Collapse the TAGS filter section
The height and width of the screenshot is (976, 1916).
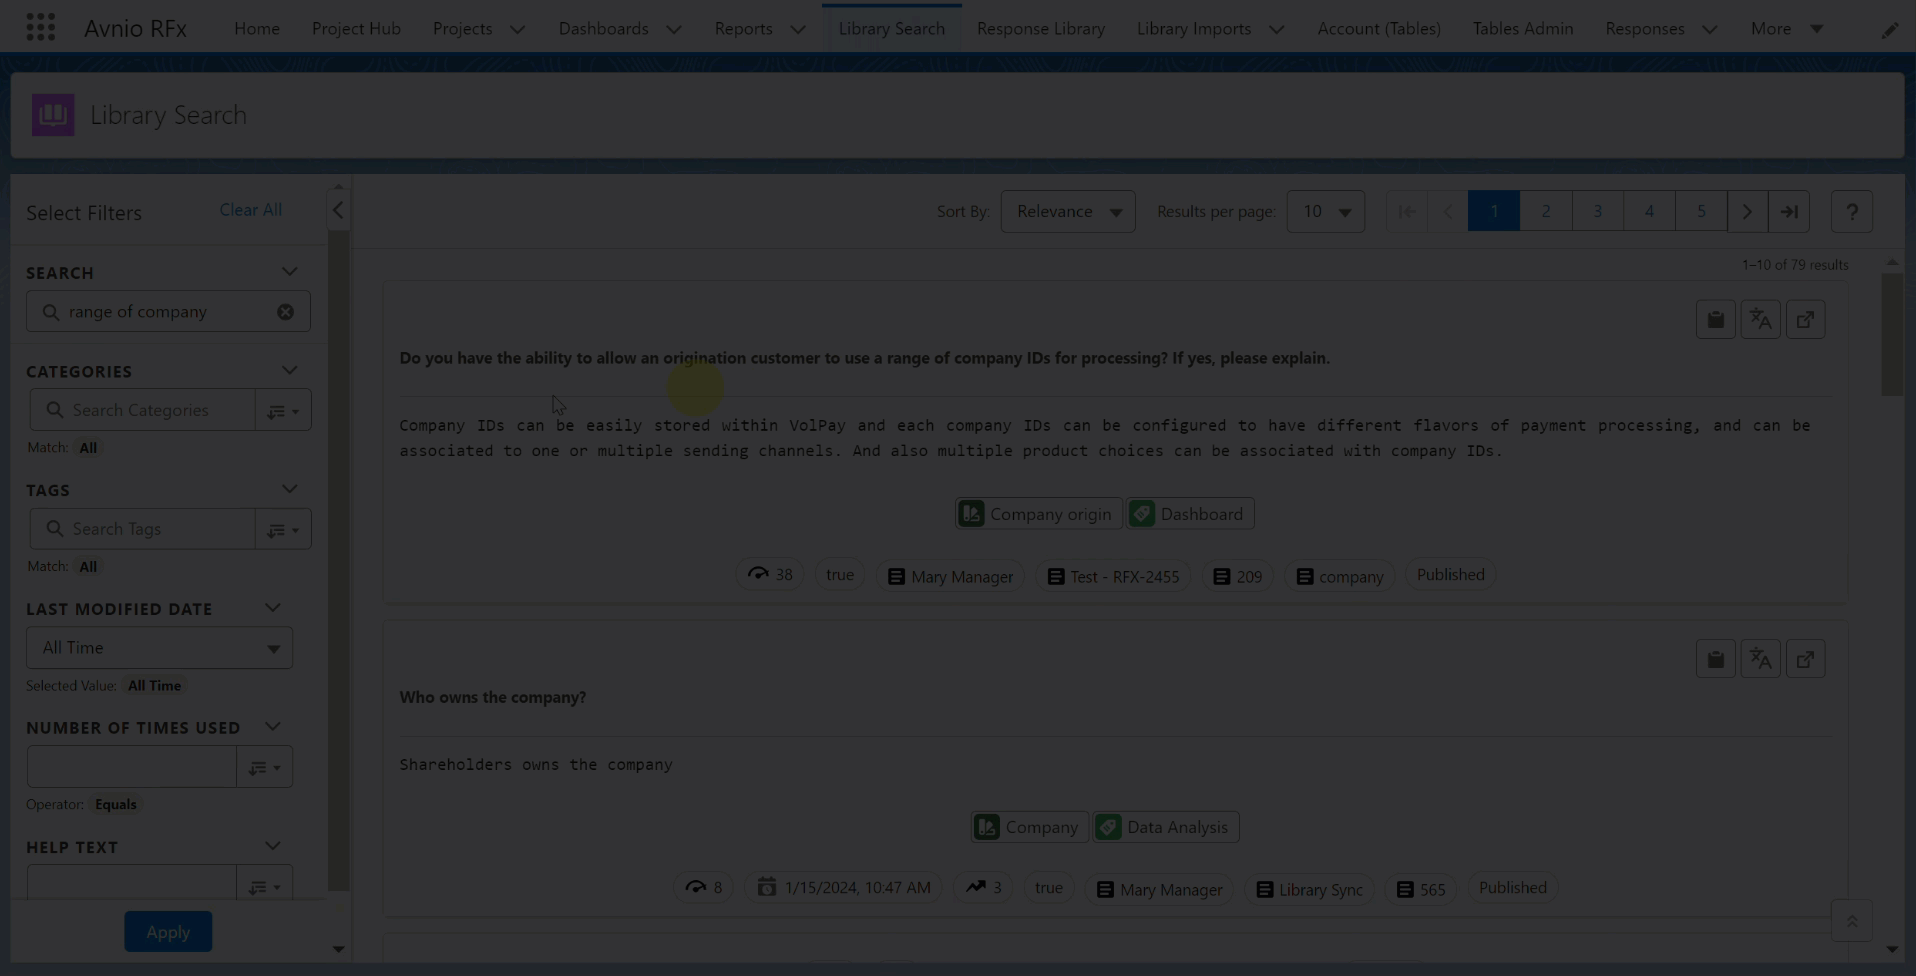[290, 490]
